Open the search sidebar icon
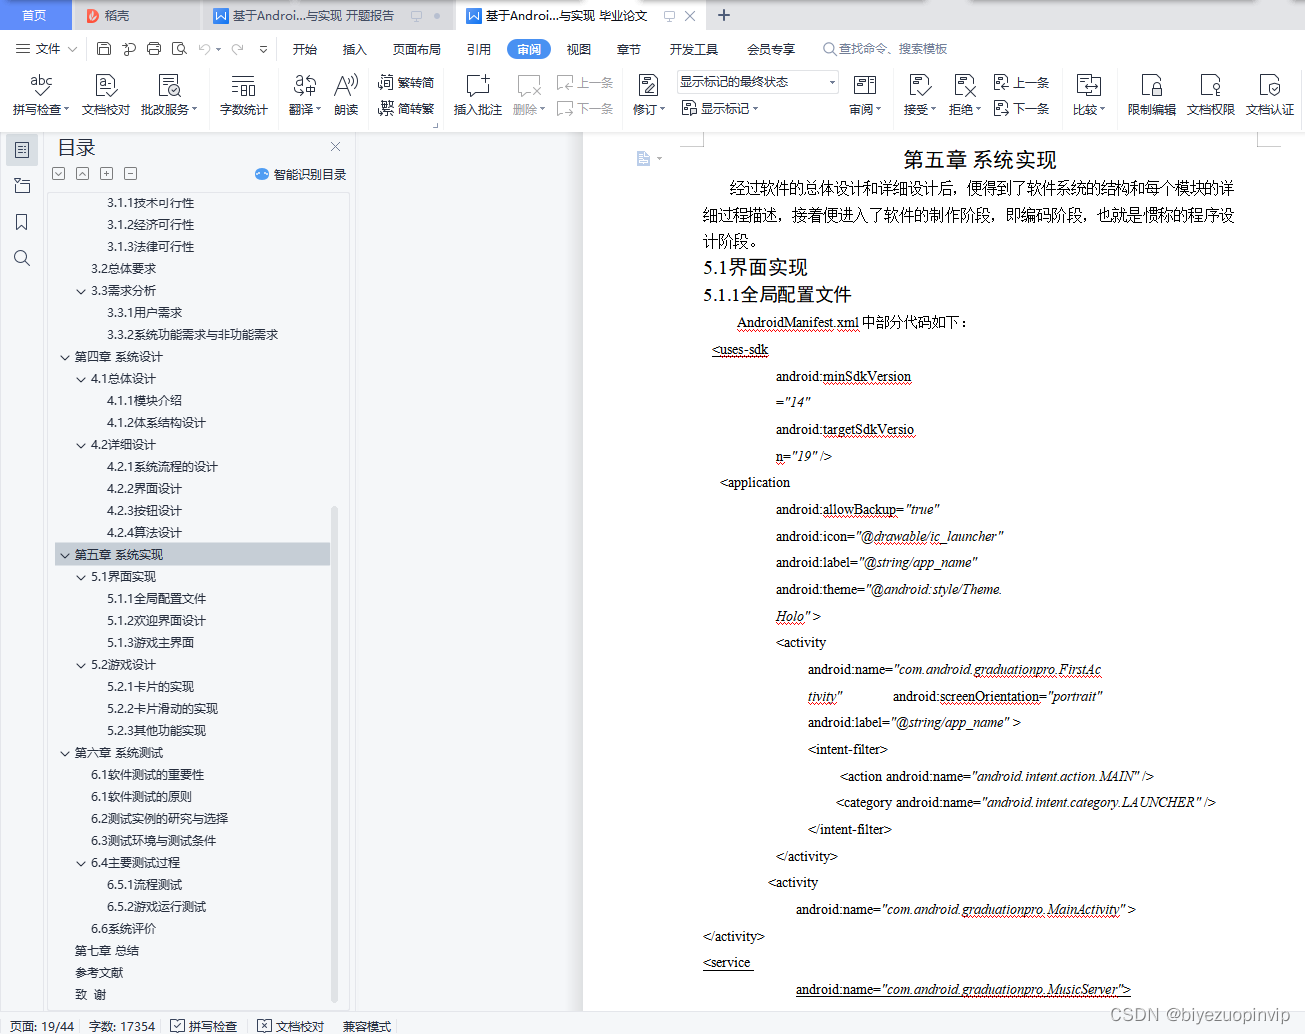 [22, 258]
